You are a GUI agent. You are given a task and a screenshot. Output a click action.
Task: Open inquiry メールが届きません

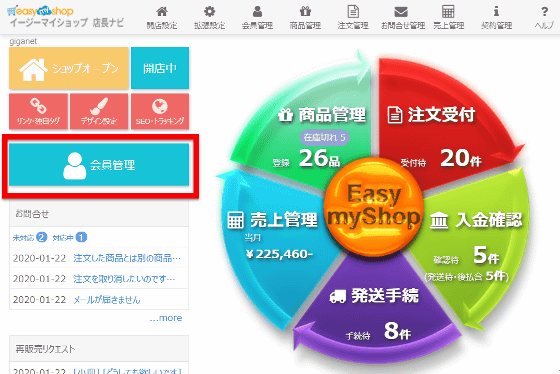pyautogui.click(x=107, y=299)
